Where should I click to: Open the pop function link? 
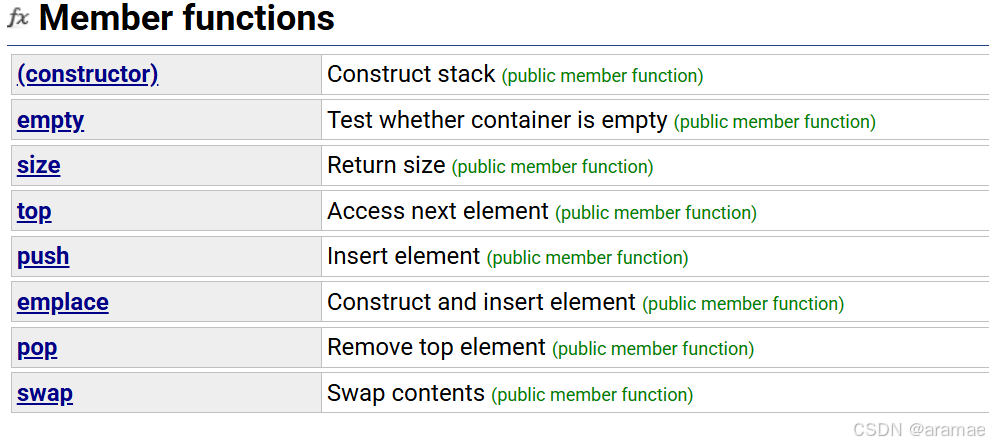point(37,347)
